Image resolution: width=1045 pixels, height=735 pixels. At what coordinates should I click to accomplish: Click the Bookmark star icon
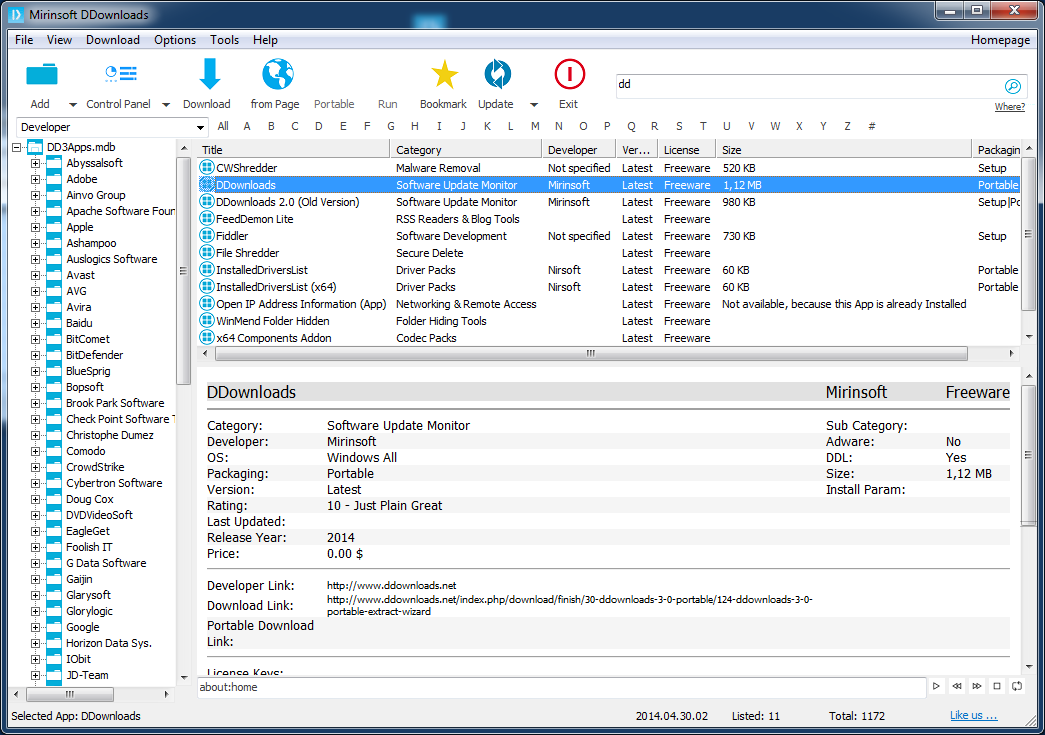444,74
